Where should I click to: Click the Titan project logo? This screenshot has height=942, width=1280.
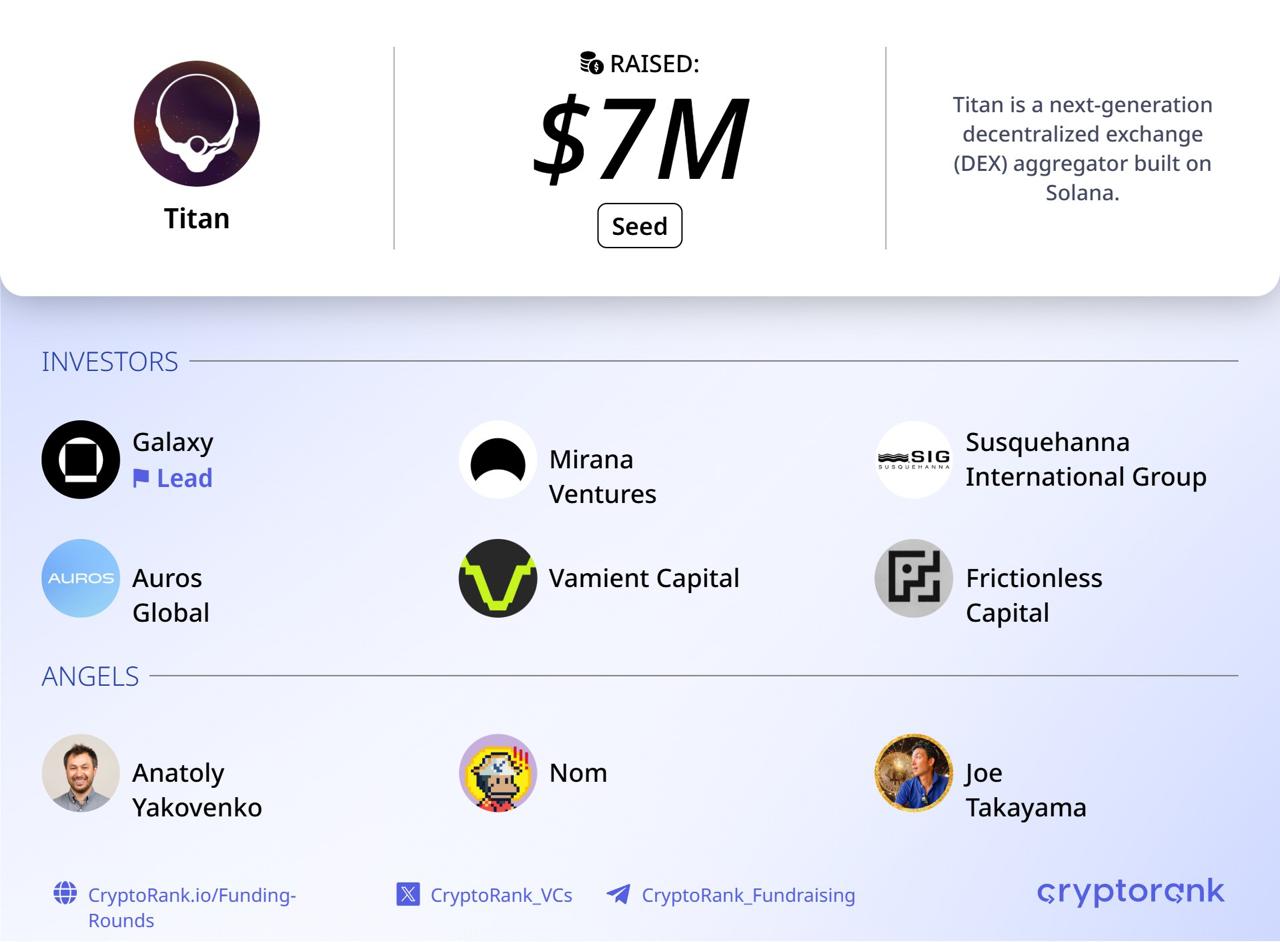pyautogui.click(x=197, y=124)
